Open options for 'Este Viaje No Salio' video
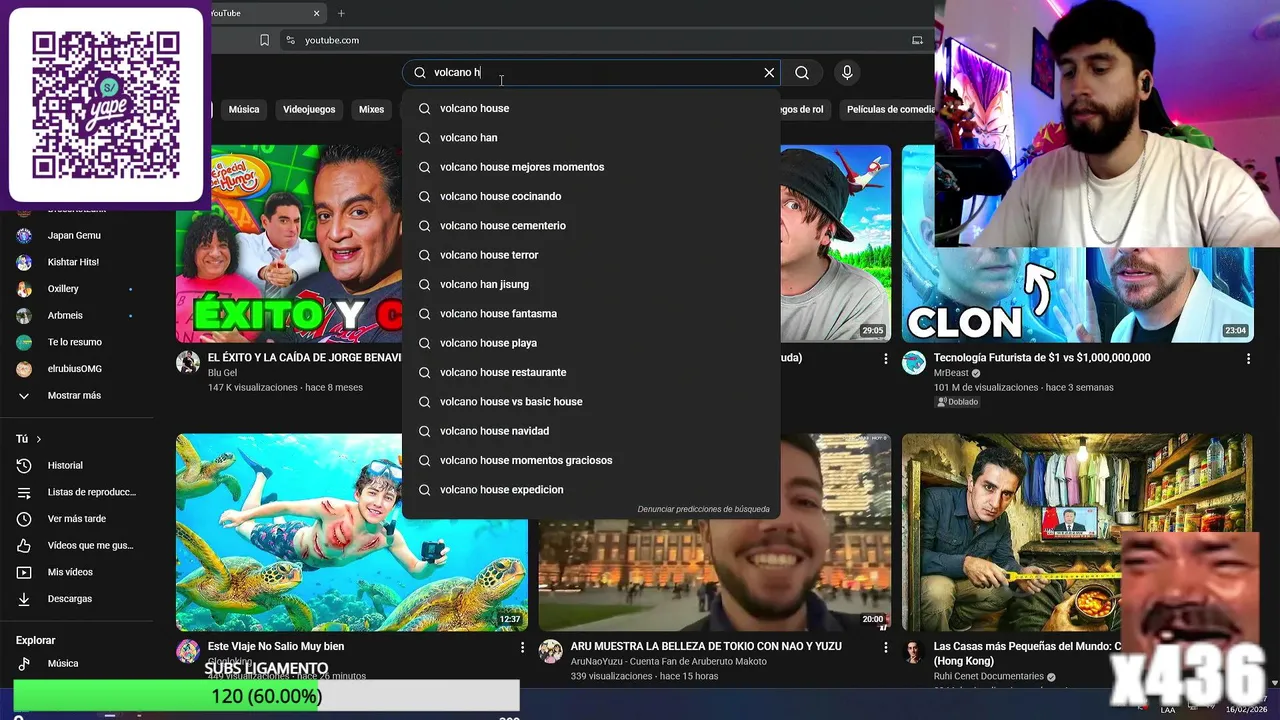Screen dimensions: 1280x720 (522, 648)
